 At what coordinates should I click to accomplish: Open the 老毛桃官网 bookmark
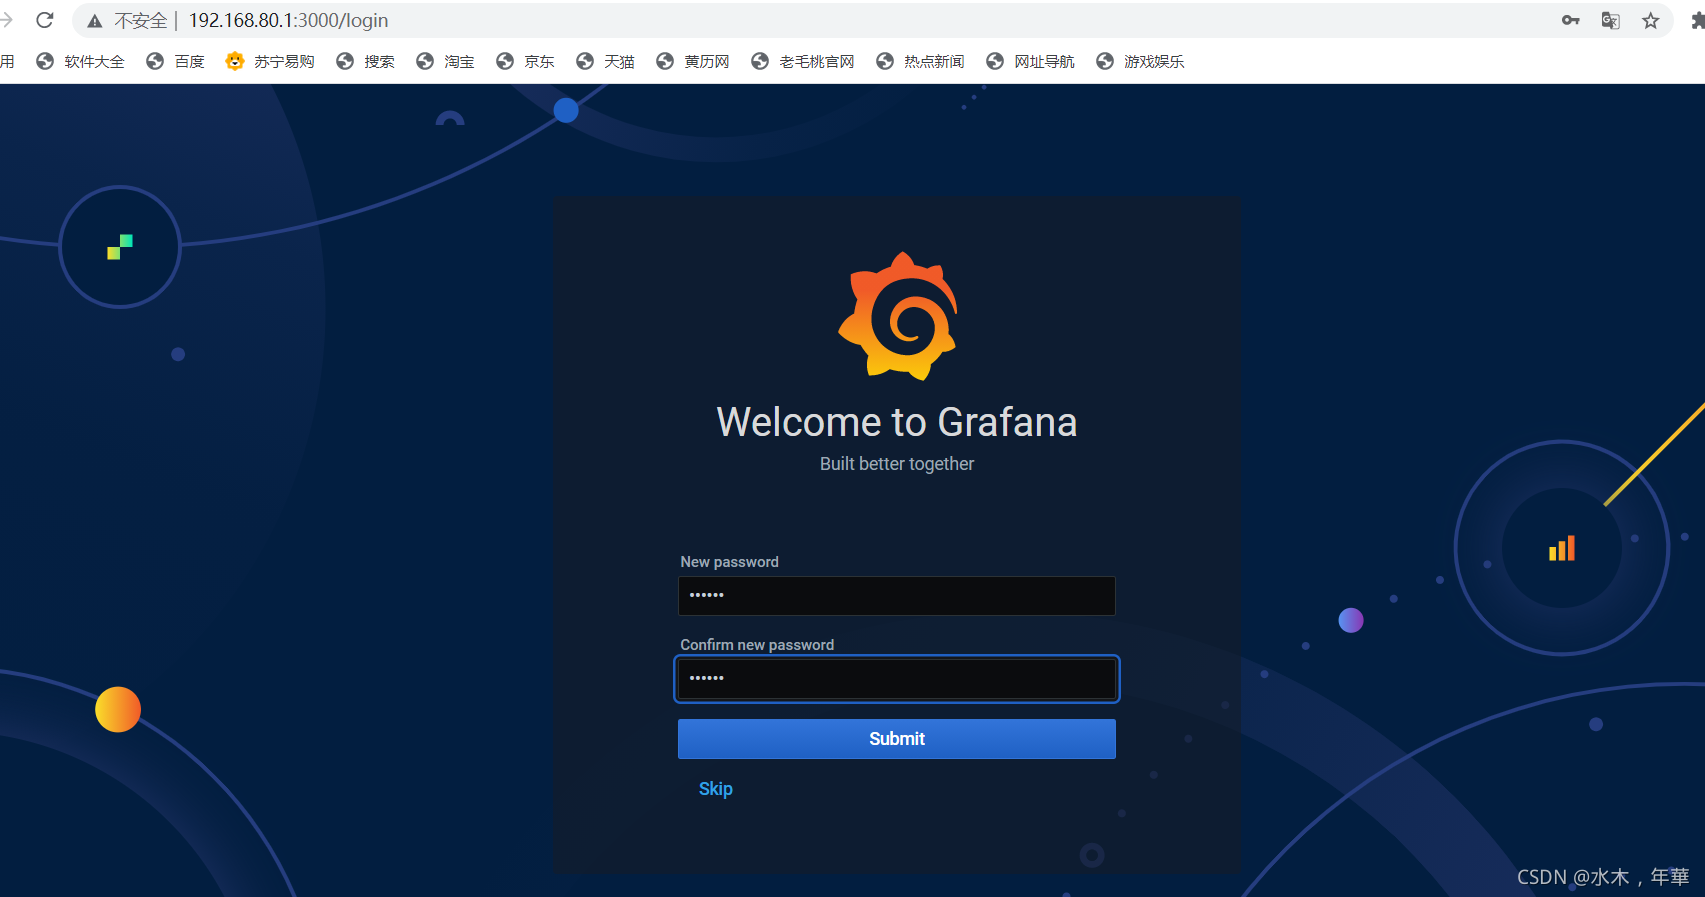pyautogui.click(x=803, y=61)
